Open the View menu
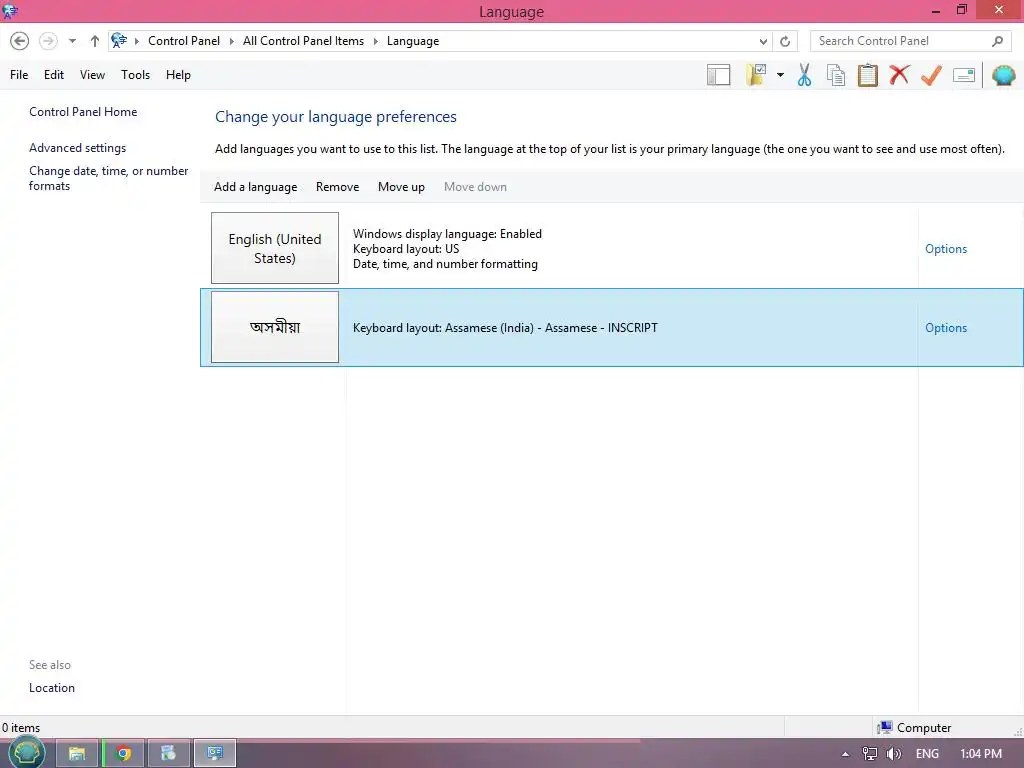The height and width of the screenshot is (768, 1024). point(92,75)
